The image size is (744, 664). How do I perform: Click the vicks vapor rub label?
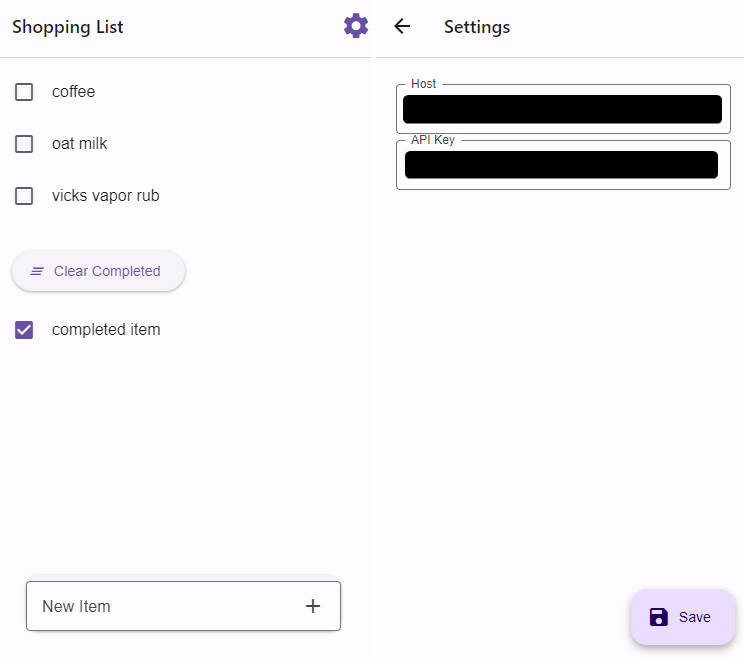105,196
